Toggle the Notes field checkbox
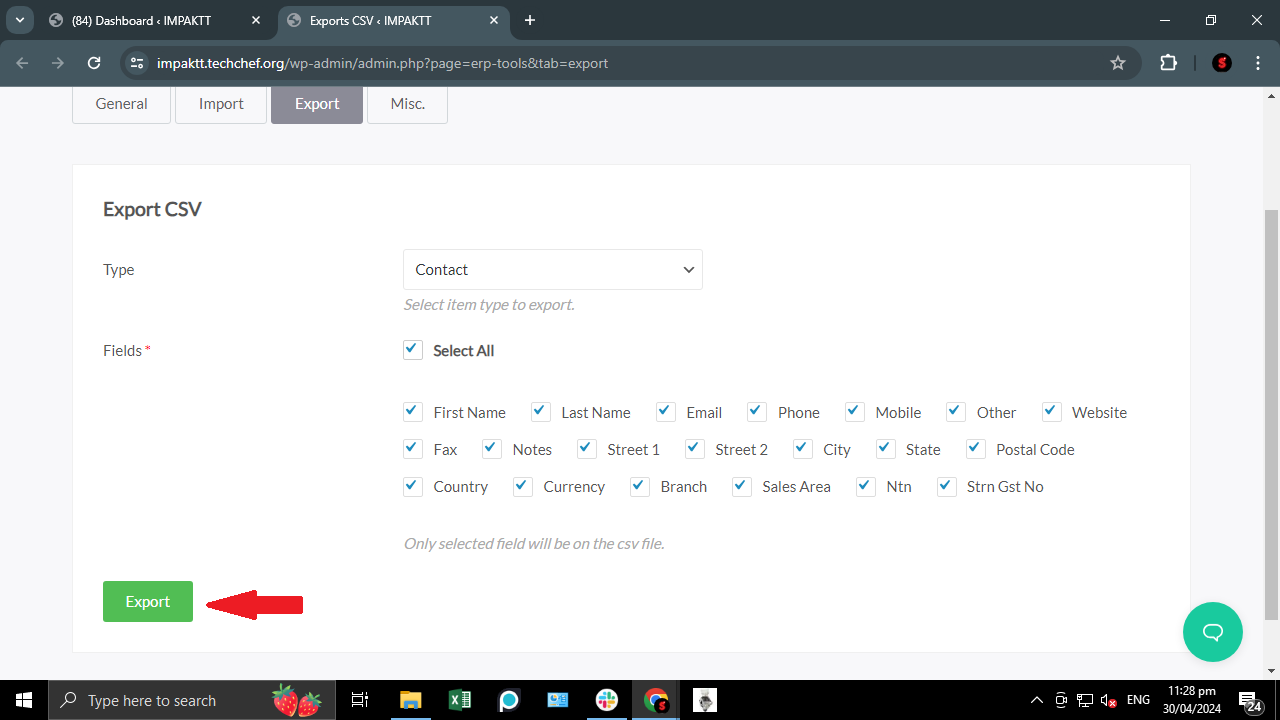This screenshot has height=720, width=1280. click(492, 449)
